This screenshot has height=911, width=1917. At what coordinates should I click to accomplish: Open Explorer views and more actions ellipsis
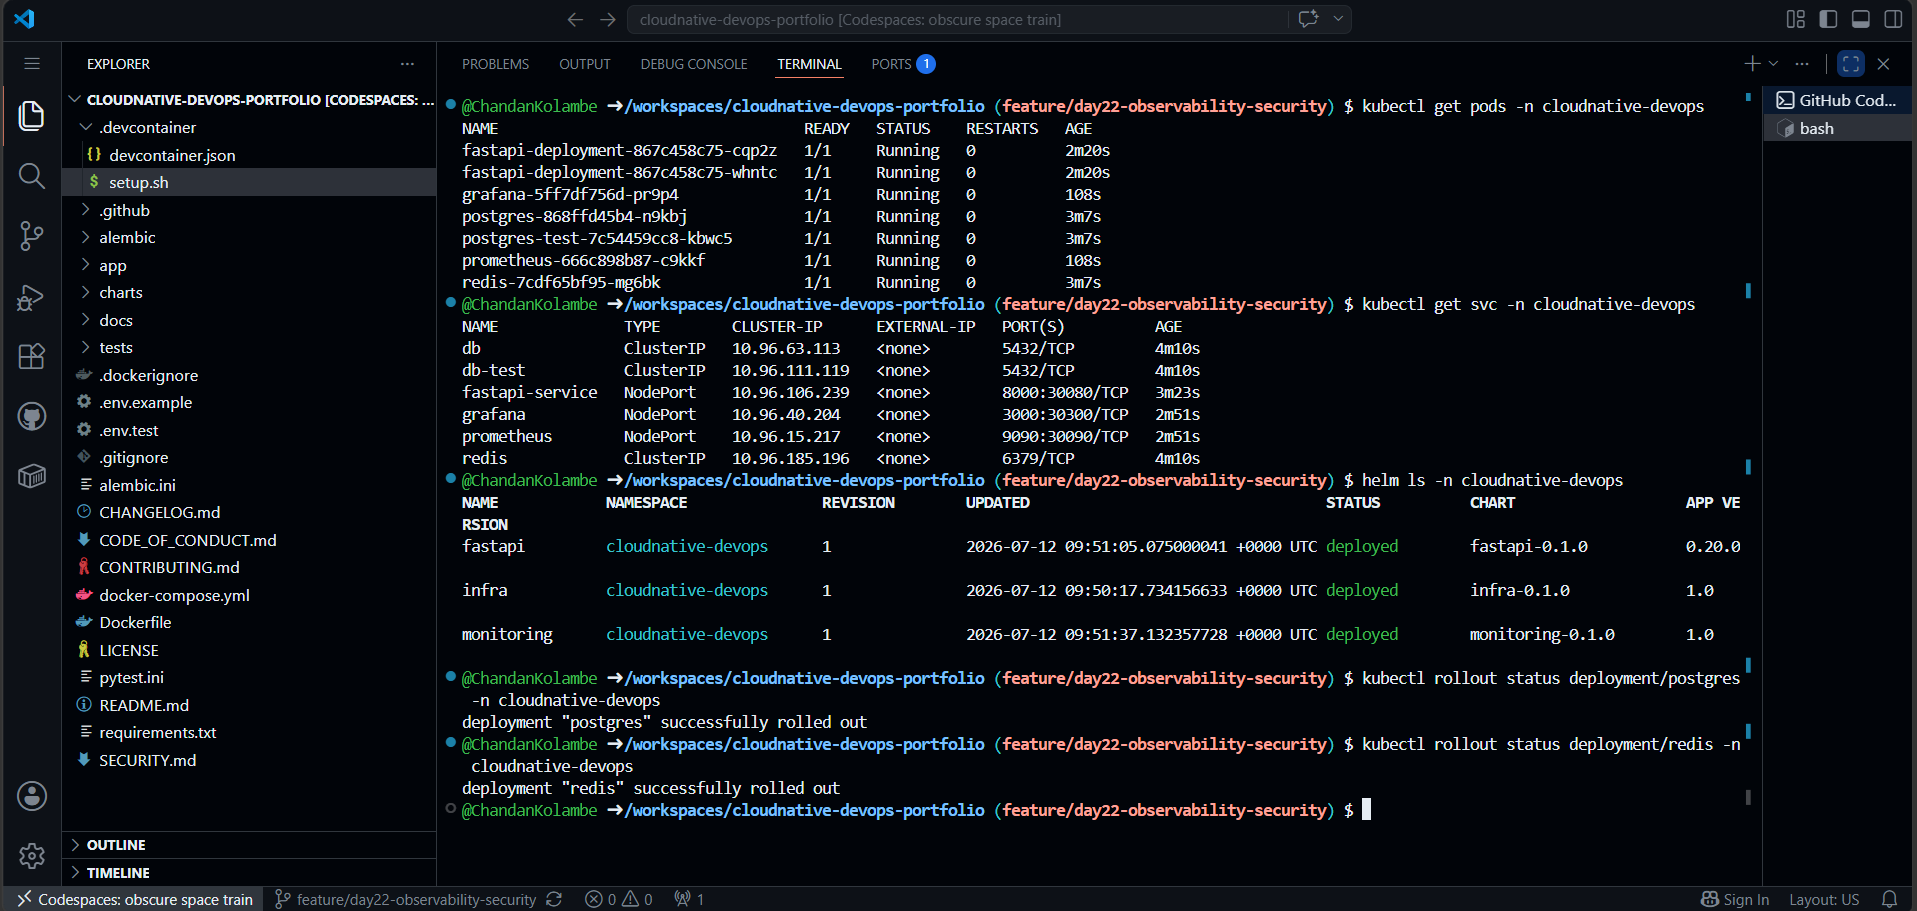pyautogui.click(x=407, y=63)
